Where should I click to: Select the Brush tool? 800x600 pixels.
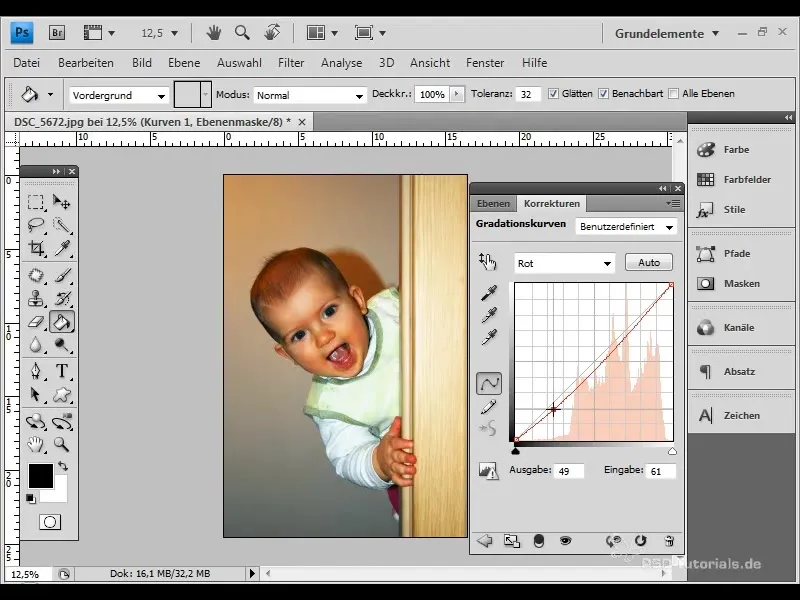pyautogui.click(x=62, y=276)
